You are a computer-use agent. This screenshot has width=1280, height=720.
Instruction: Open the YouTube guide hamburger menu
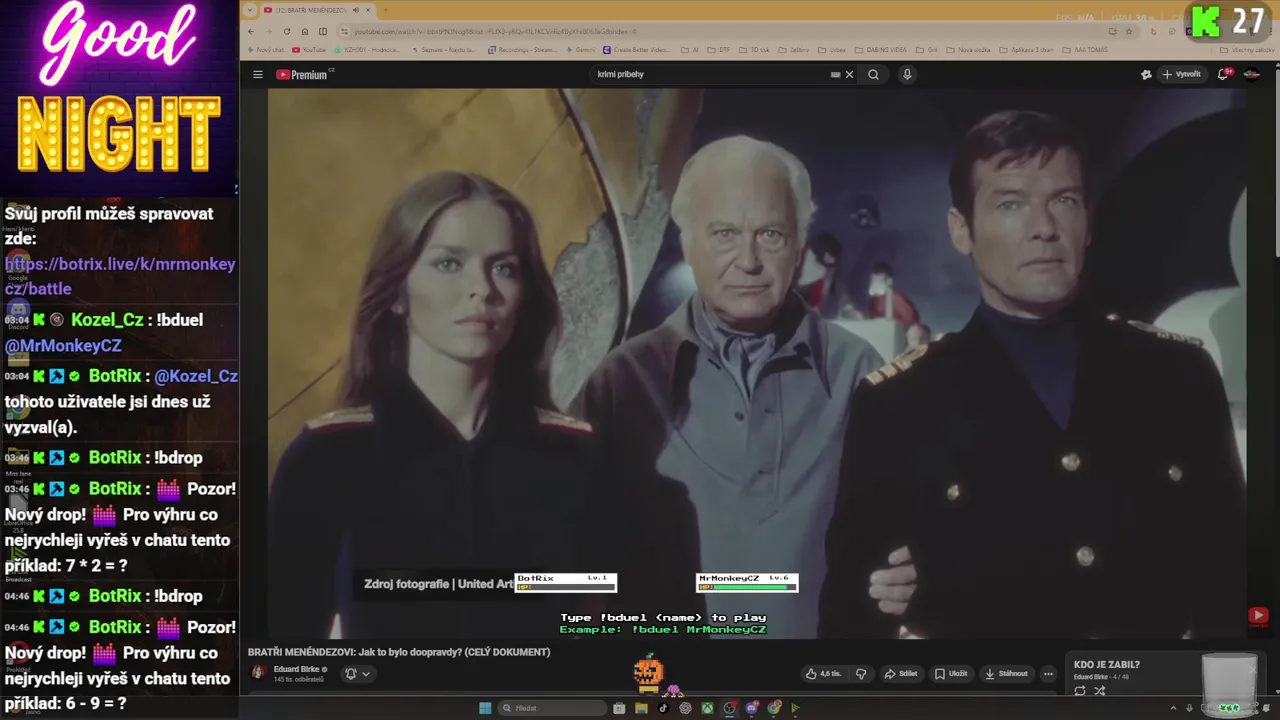257,74
